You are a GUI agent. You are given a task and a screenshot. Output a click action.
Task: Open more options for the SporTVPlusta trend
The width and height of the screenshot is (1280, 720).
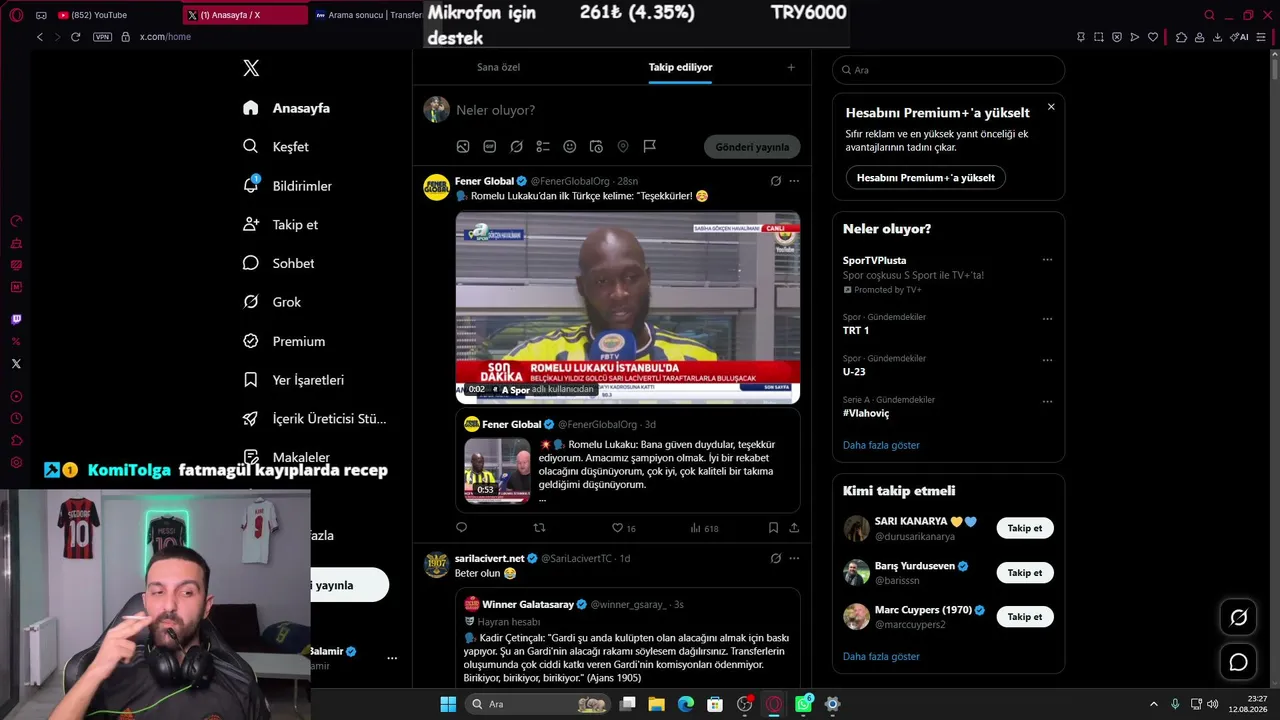(x=1047, y=260)
